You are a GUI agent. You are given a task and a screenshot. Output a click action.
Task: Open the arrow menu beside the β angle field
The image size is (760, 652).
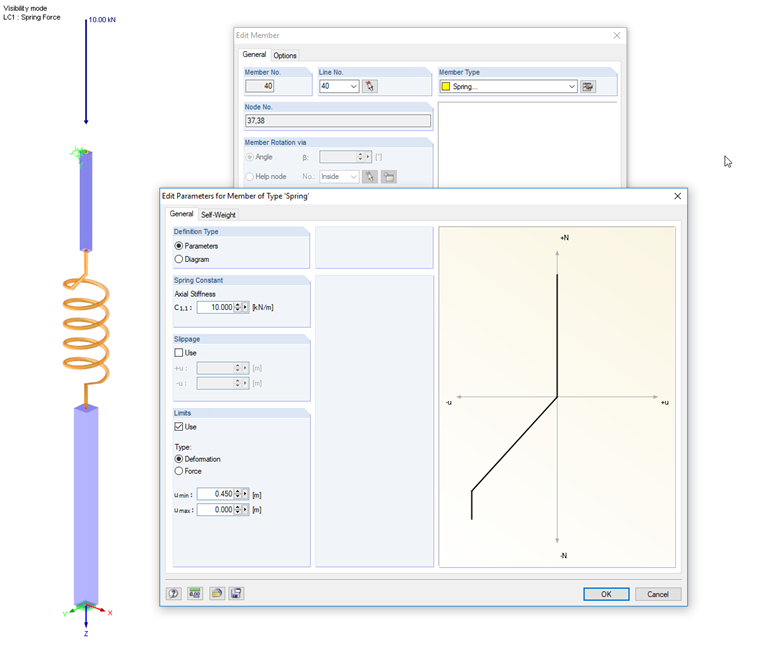pyautogui.click(x=368, y=157)
